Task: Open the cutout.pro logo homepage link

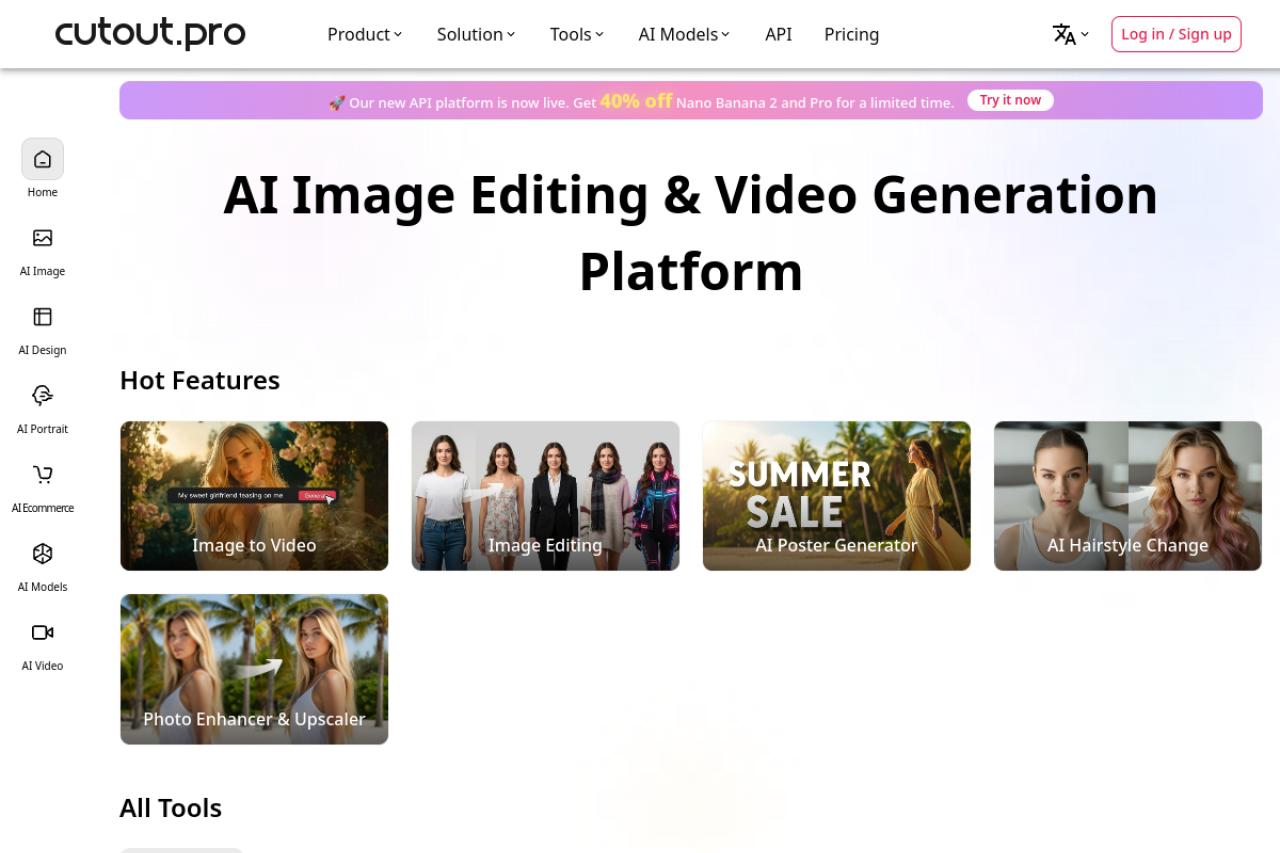Action: [150, 34]
